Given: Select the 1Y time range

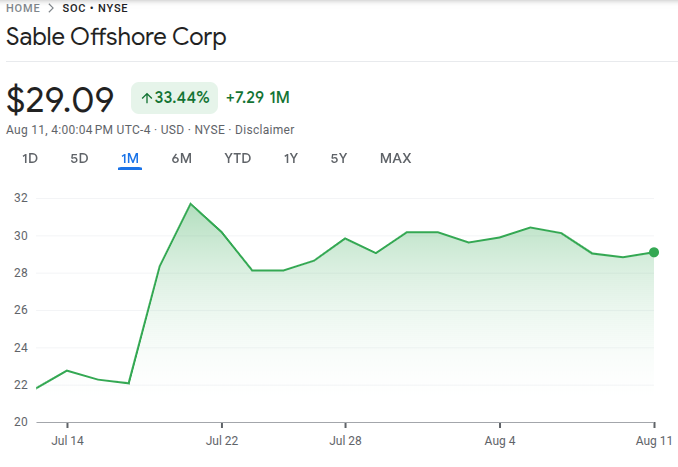Looking at the screenshot, I should pyautogui.click(x=290, y=158).
